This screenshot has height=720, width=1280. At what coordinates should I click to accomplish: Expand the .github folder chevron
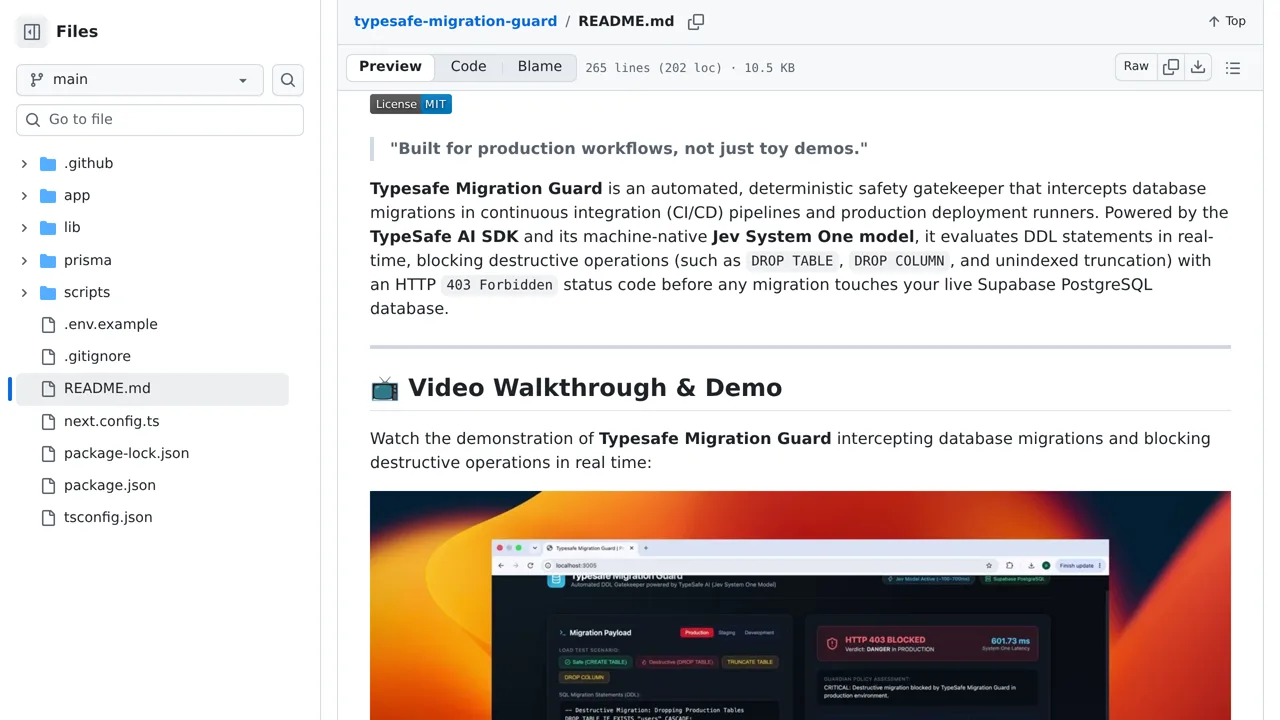click(24, 163)
